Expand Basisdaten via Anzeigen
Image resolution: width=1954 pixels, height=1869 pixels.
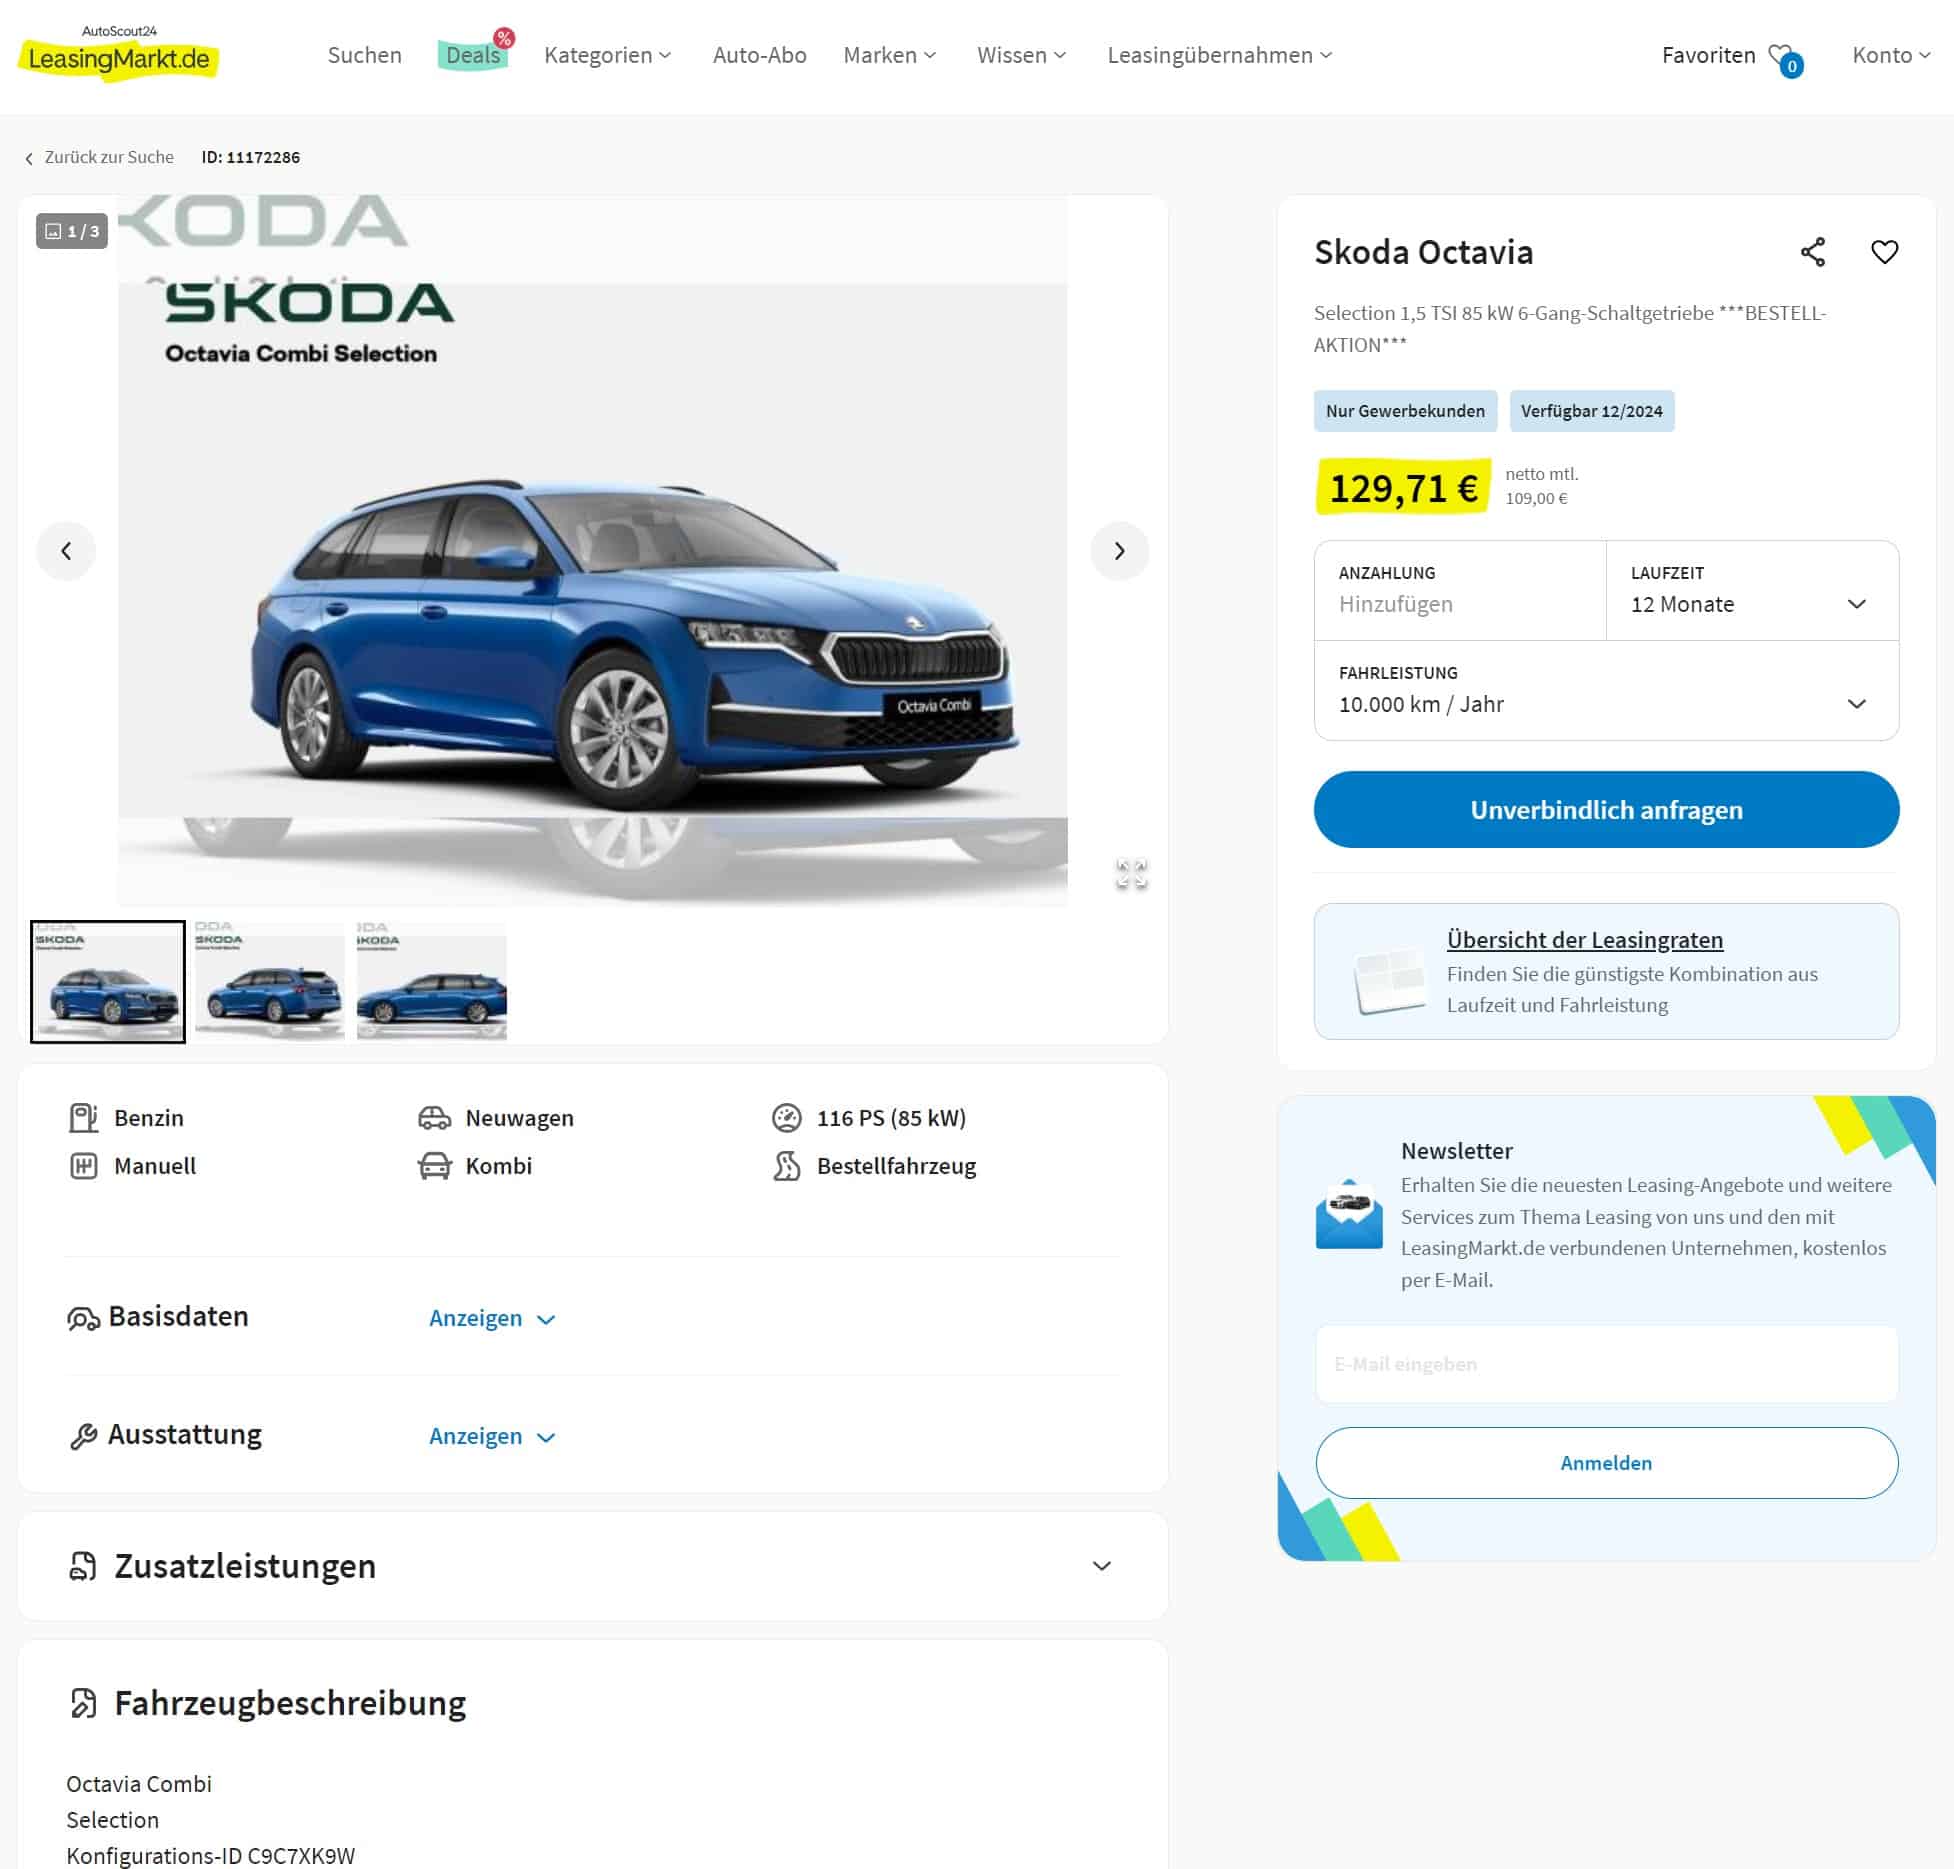click(x=492, y=1319)
